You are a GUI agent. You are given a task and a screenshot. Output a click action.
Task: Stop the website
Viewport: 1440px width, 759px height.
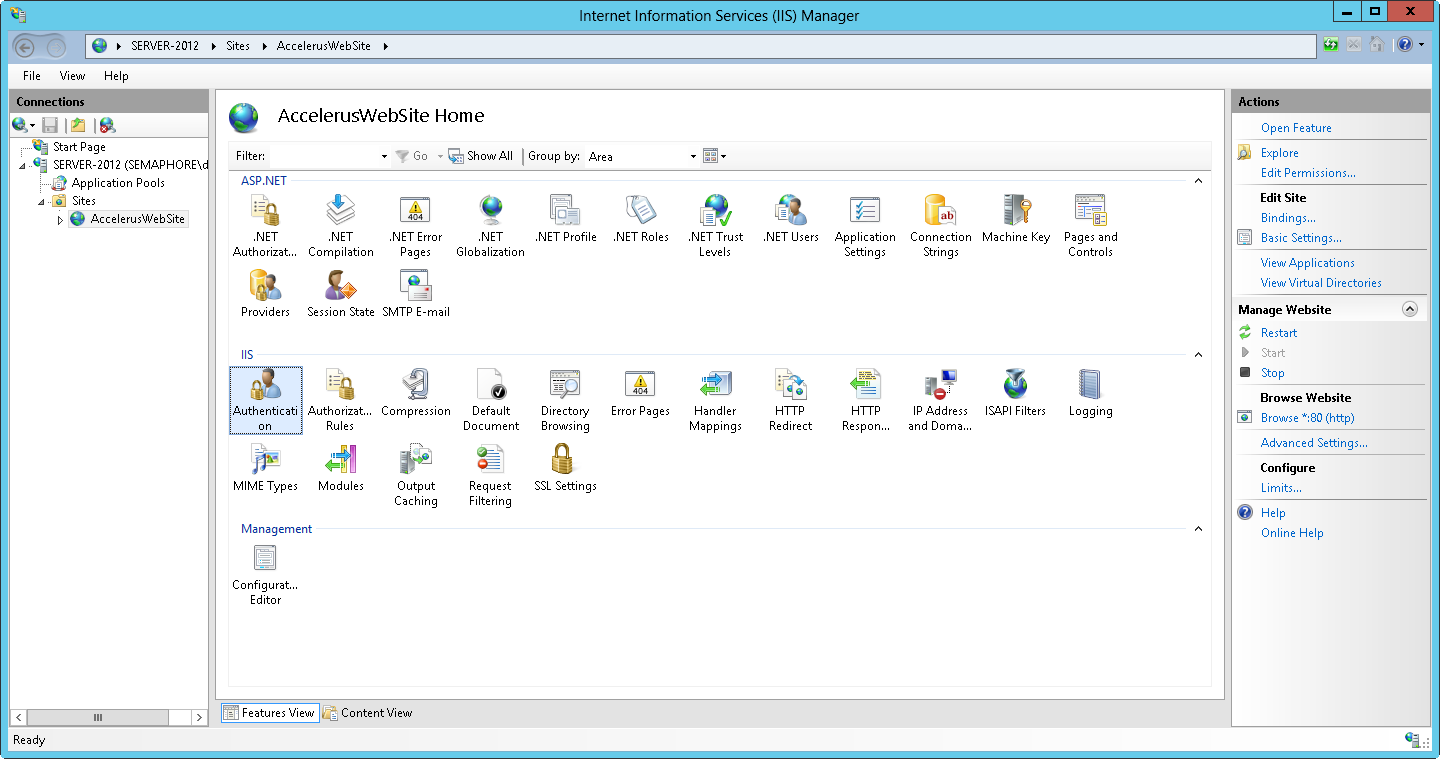[x=1272, y=373]
